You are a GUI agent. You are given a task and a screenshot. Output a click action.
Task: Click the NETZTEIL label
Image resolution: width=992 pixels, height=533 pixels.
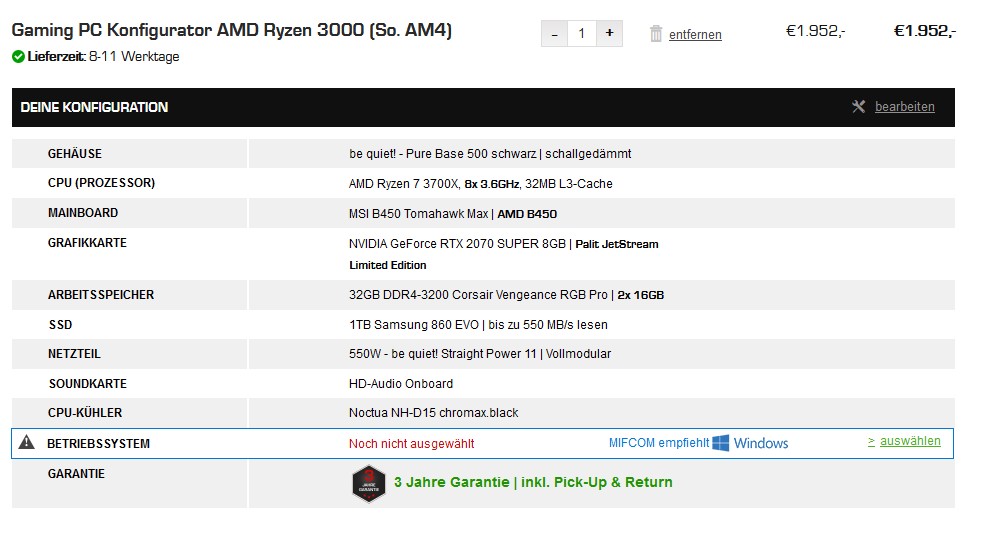(x=74, y=354)
